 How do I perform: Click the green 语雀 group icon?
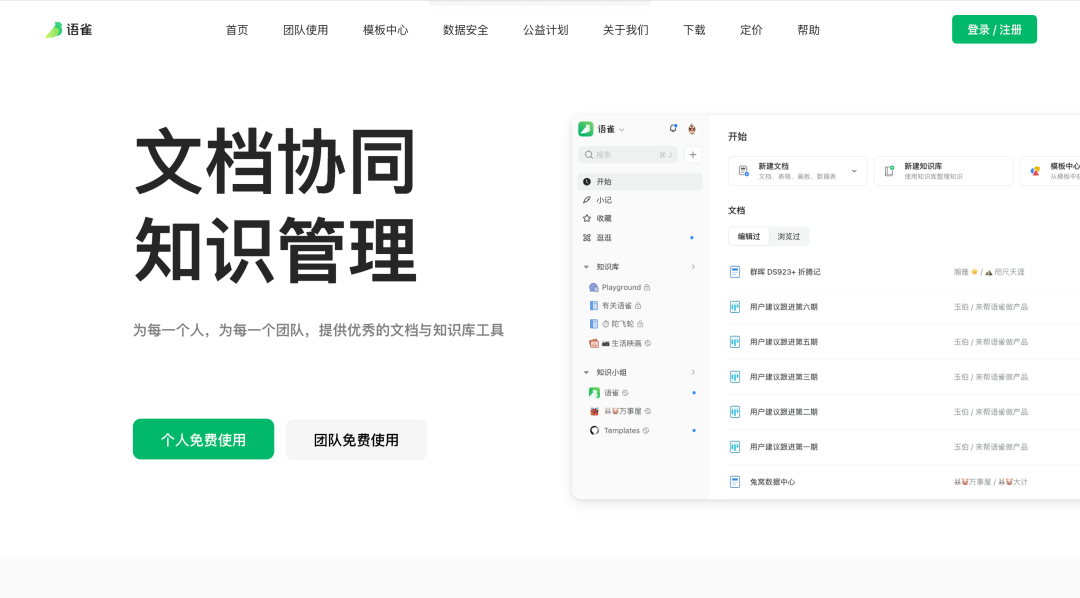pos(594,393)
